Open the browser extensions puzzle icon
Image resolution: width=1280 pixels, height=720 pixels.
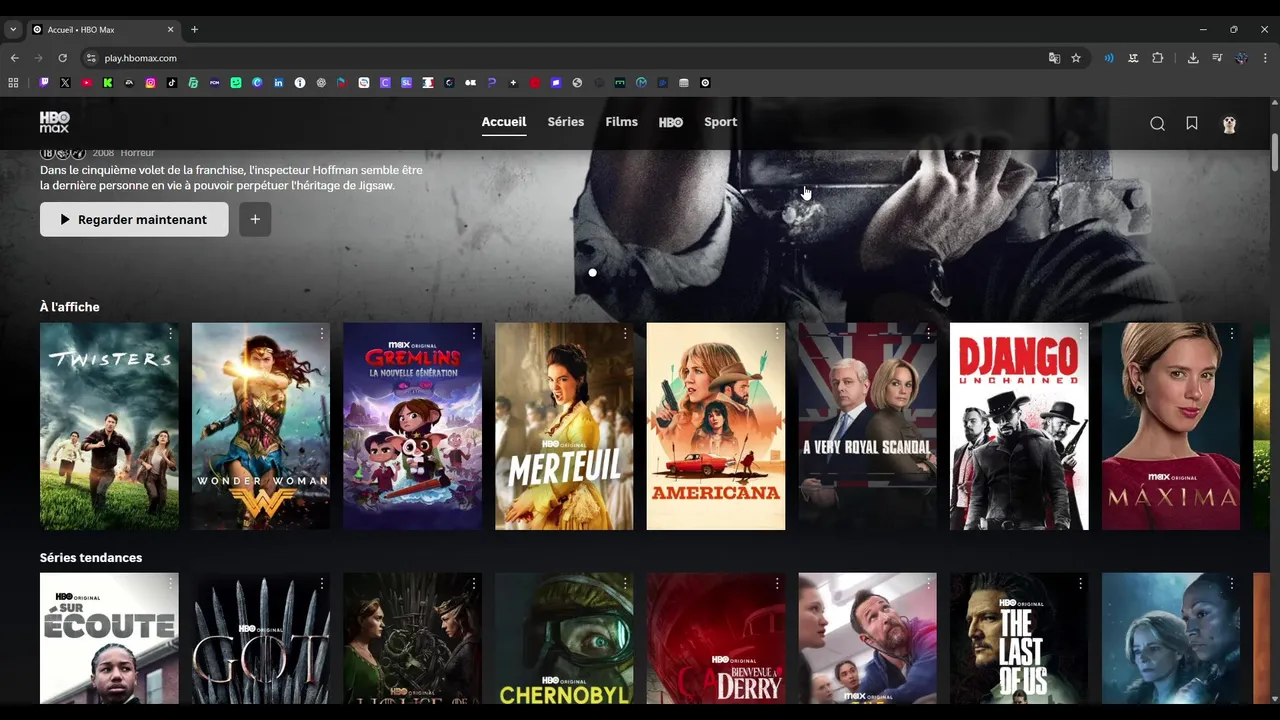tap(1158, 58)
